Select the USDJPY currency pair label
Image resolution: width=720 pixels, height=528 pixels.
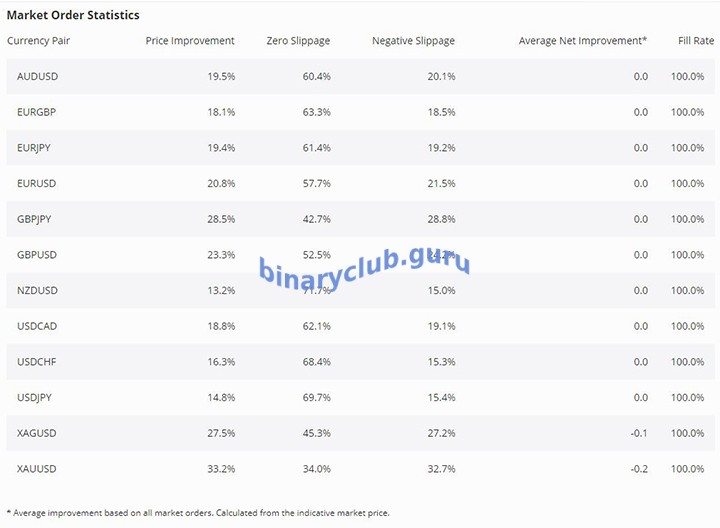[35, 397]
